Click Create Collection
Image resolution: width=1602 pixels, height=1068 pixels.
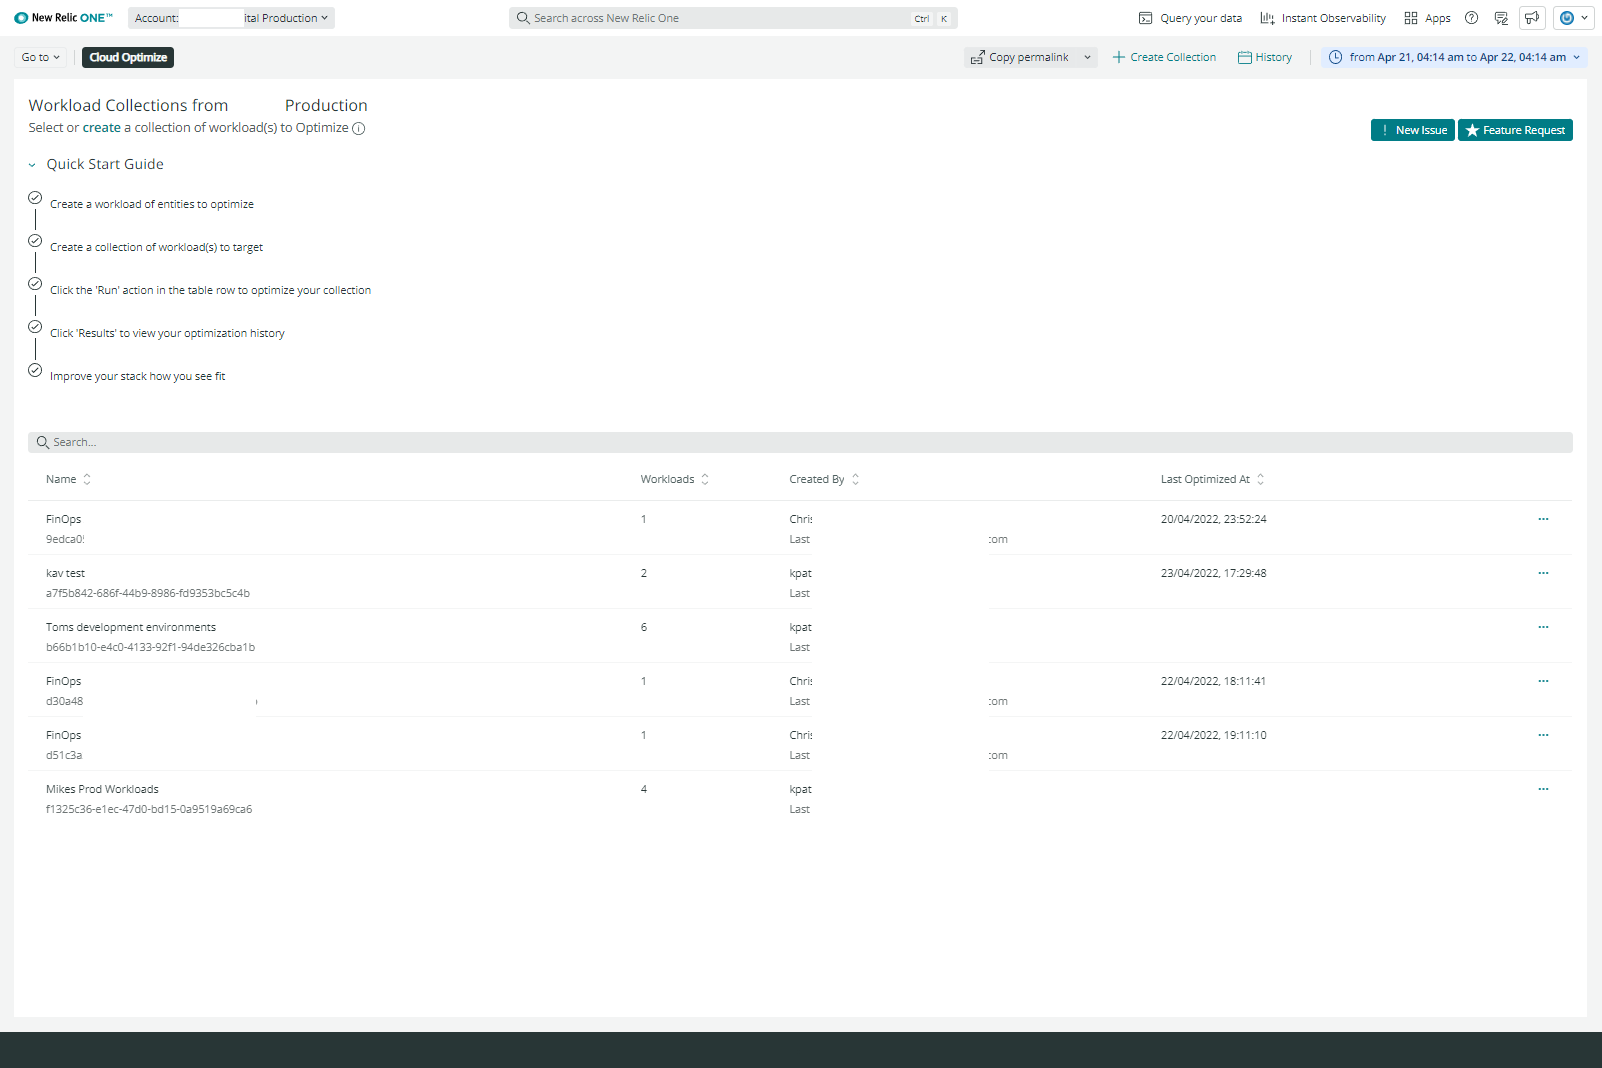point(1164,58)
